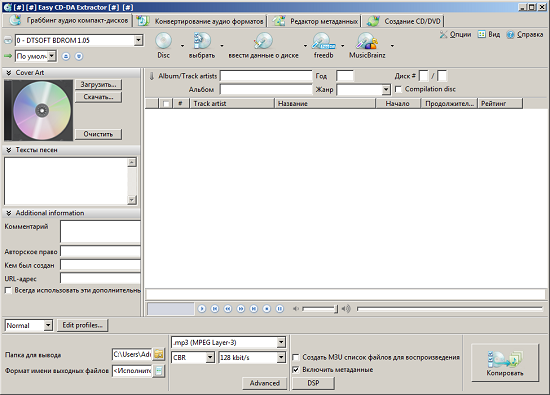
Task: Click the Название column header
Action: tap(325, 103)
